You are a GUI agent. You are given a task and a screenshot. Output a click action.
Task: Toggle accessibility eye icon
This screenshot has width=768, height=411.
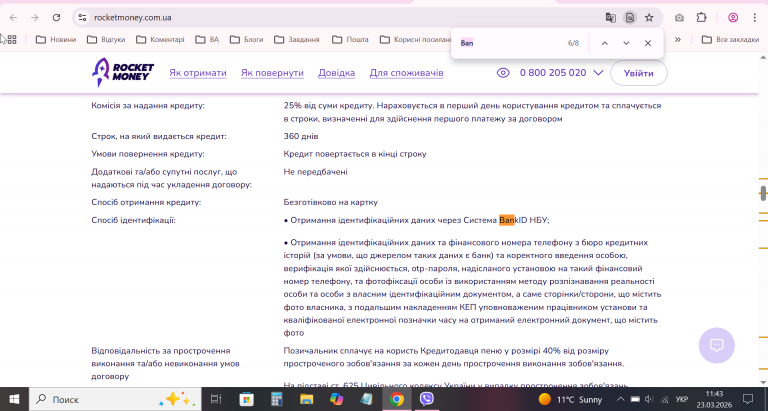tap(503, 73)
